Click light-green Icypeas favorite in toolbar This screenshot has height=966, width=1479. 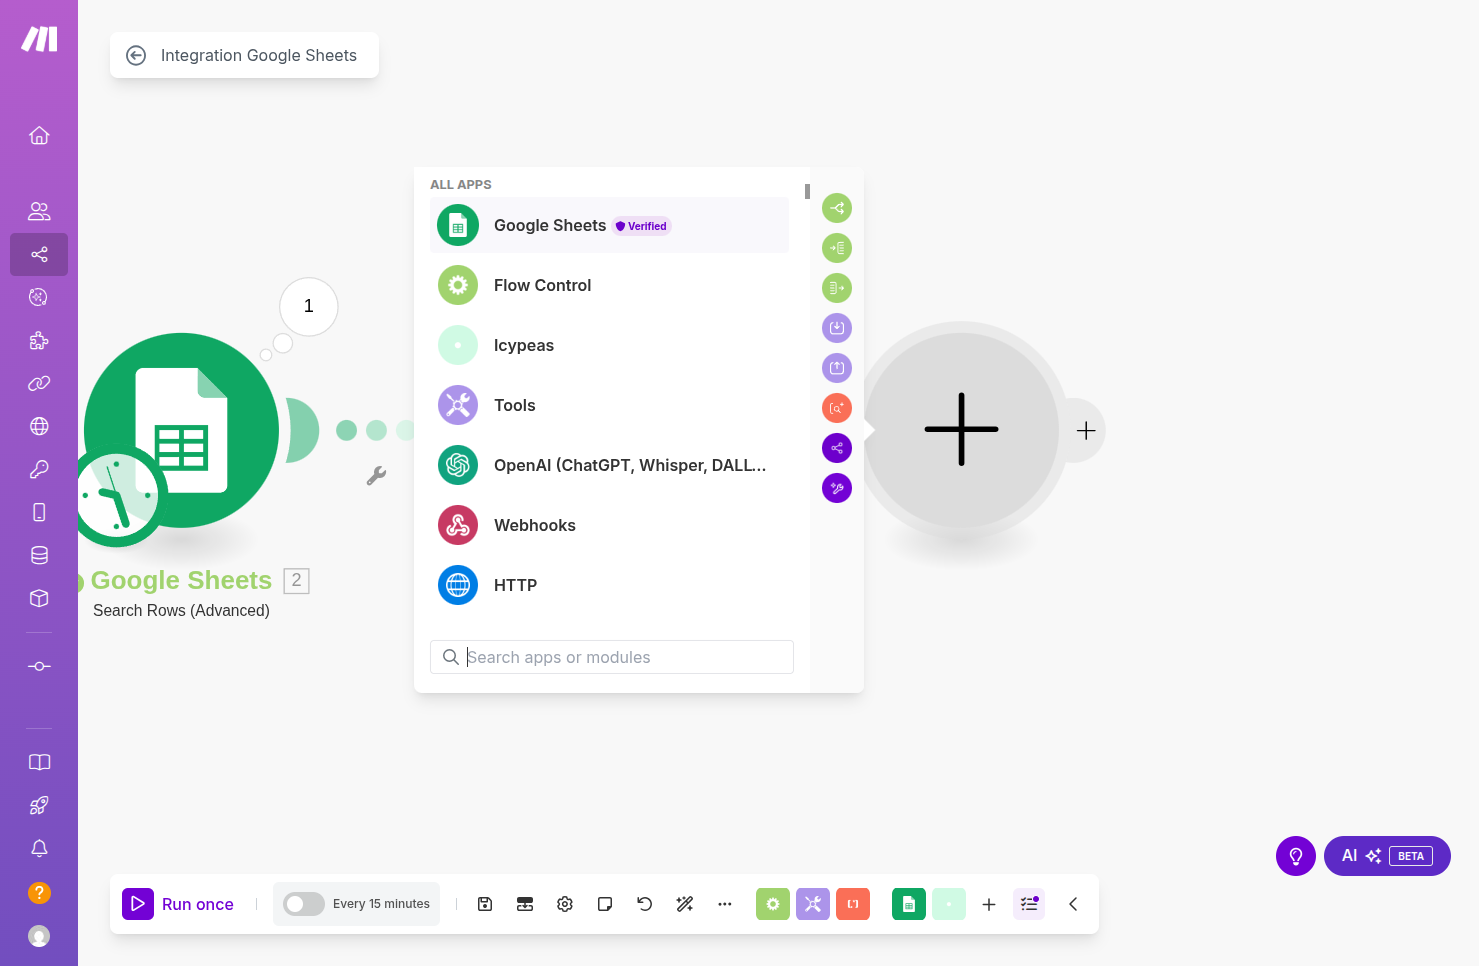tap(949, 904)
